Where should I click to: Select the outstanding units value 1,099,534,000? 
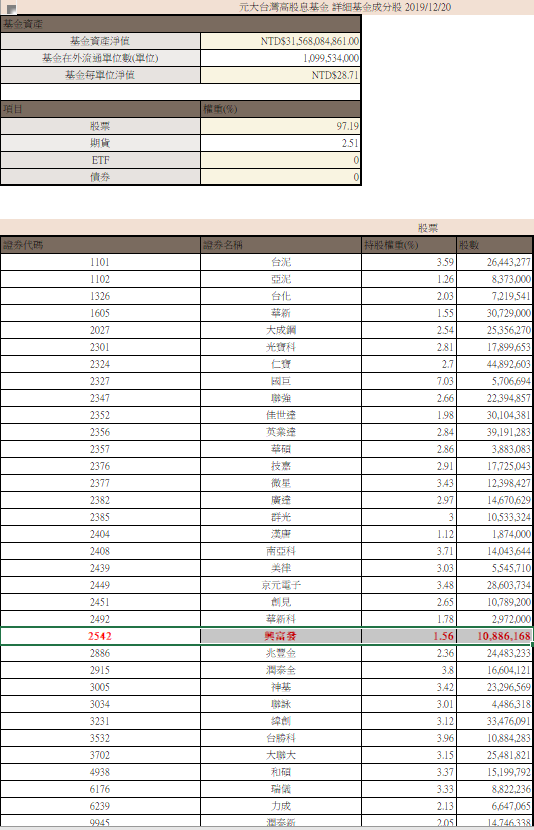331,58
